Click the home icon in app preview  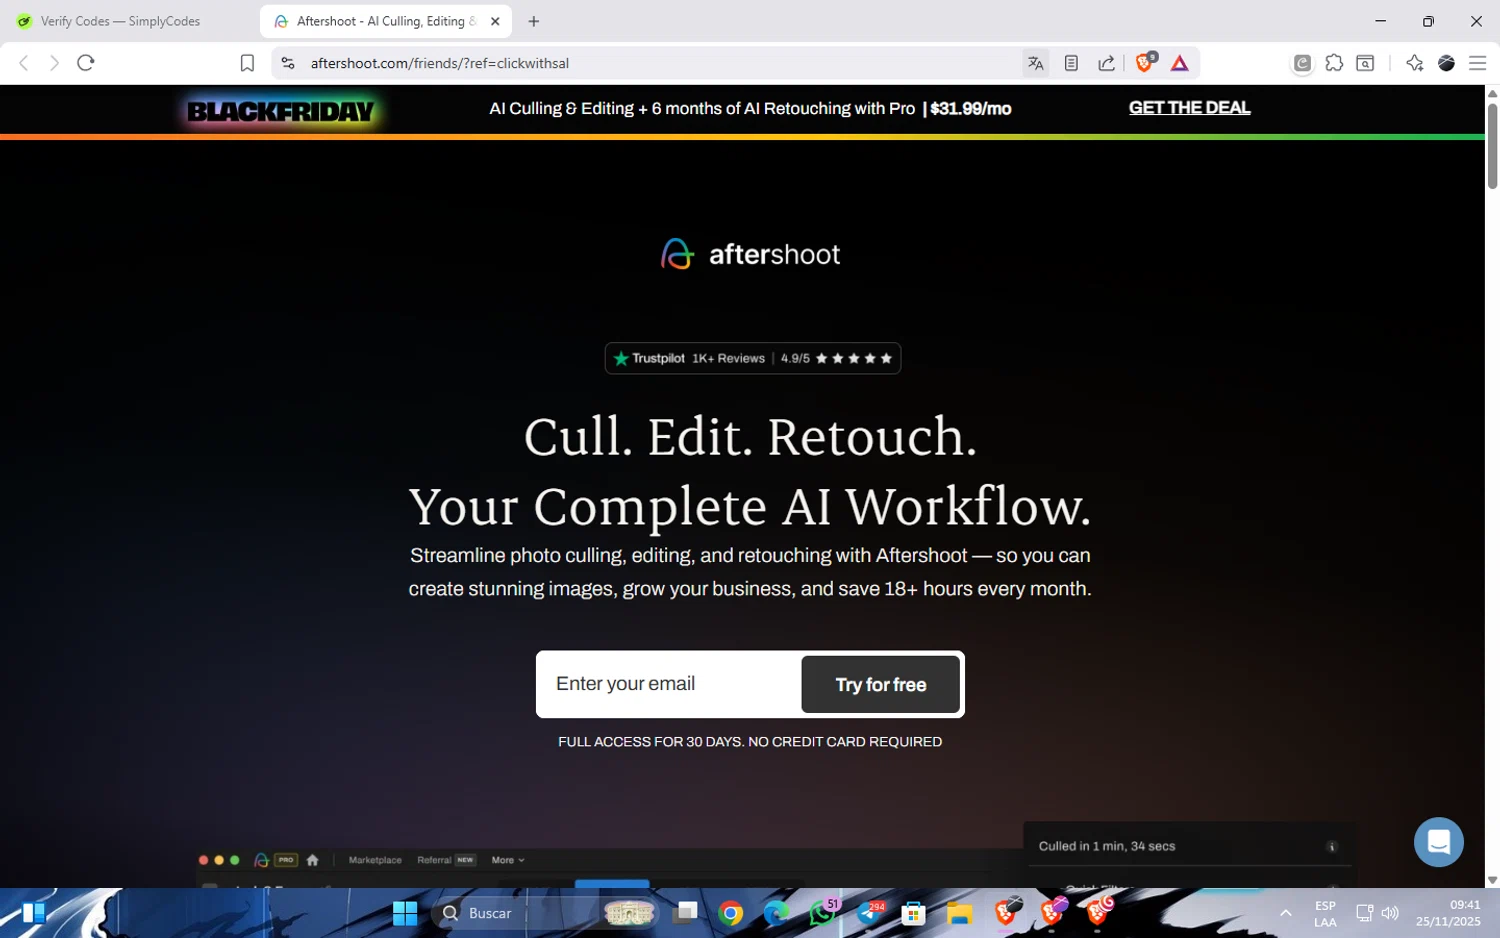coord(312,860)
